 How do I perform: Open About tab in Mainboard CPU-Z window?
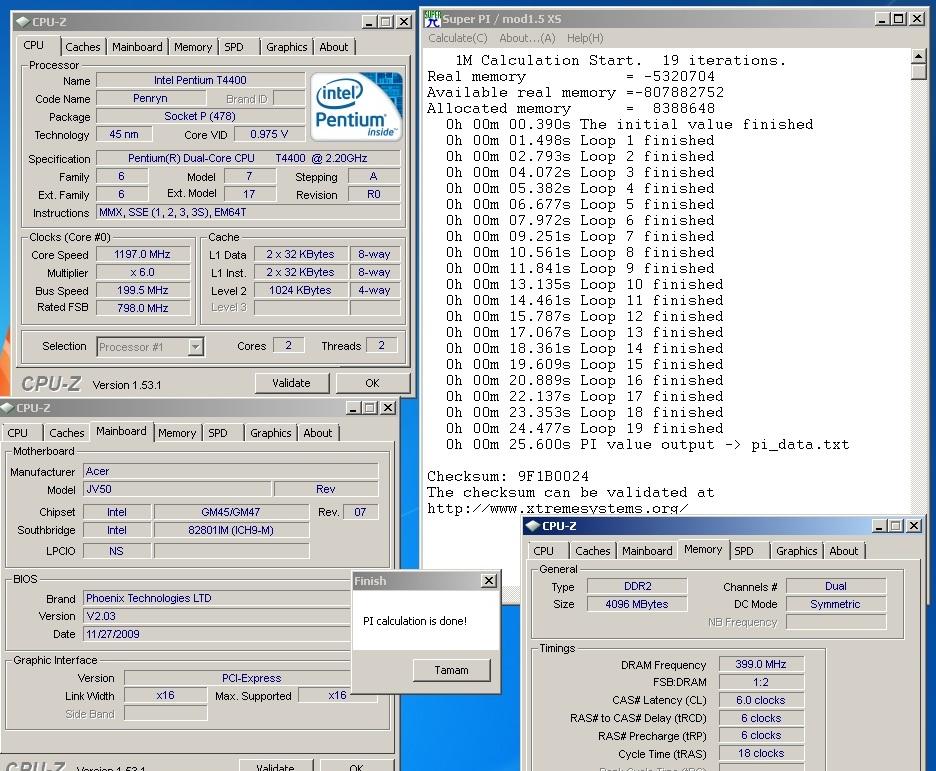click(x=317, y=433)
